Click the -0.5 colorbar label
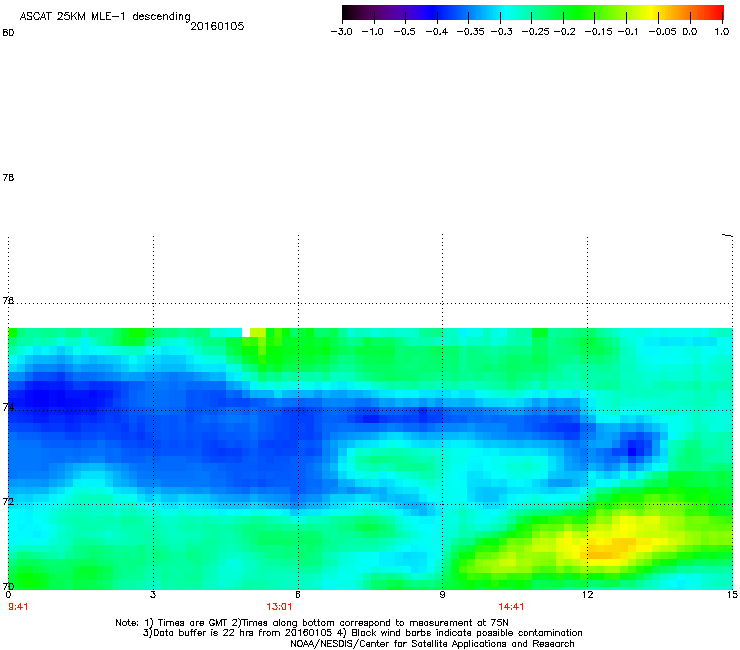The width and height of the screenshot is (740, 650). pyautogui.click(x=404, y=32)
